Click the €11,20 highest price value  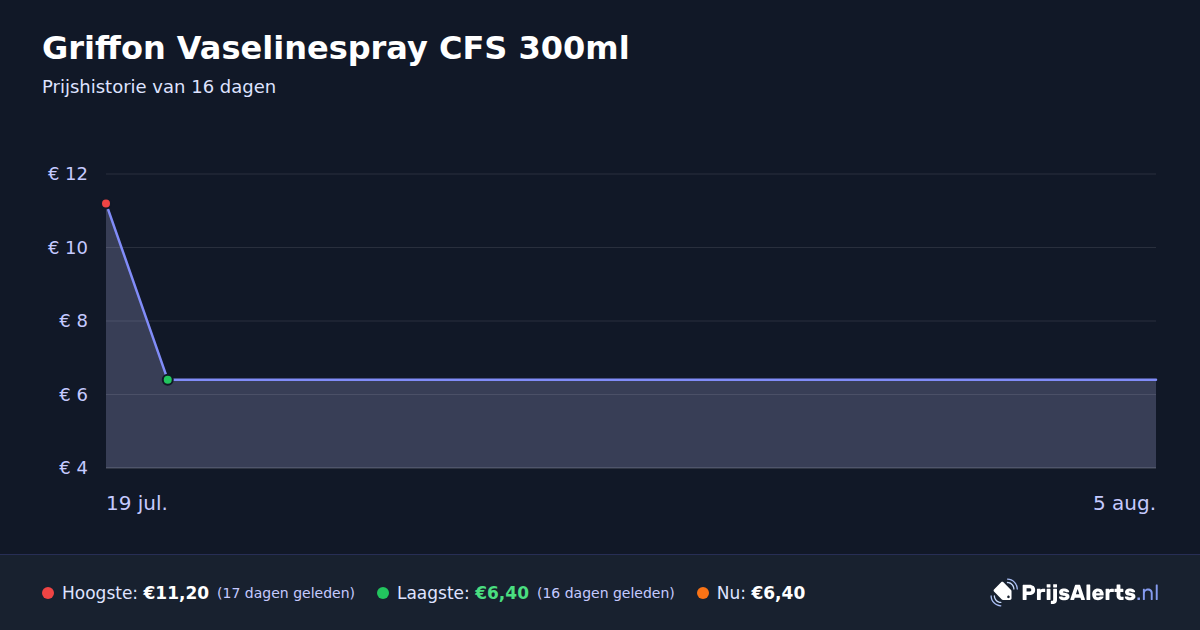coord(176,593)
